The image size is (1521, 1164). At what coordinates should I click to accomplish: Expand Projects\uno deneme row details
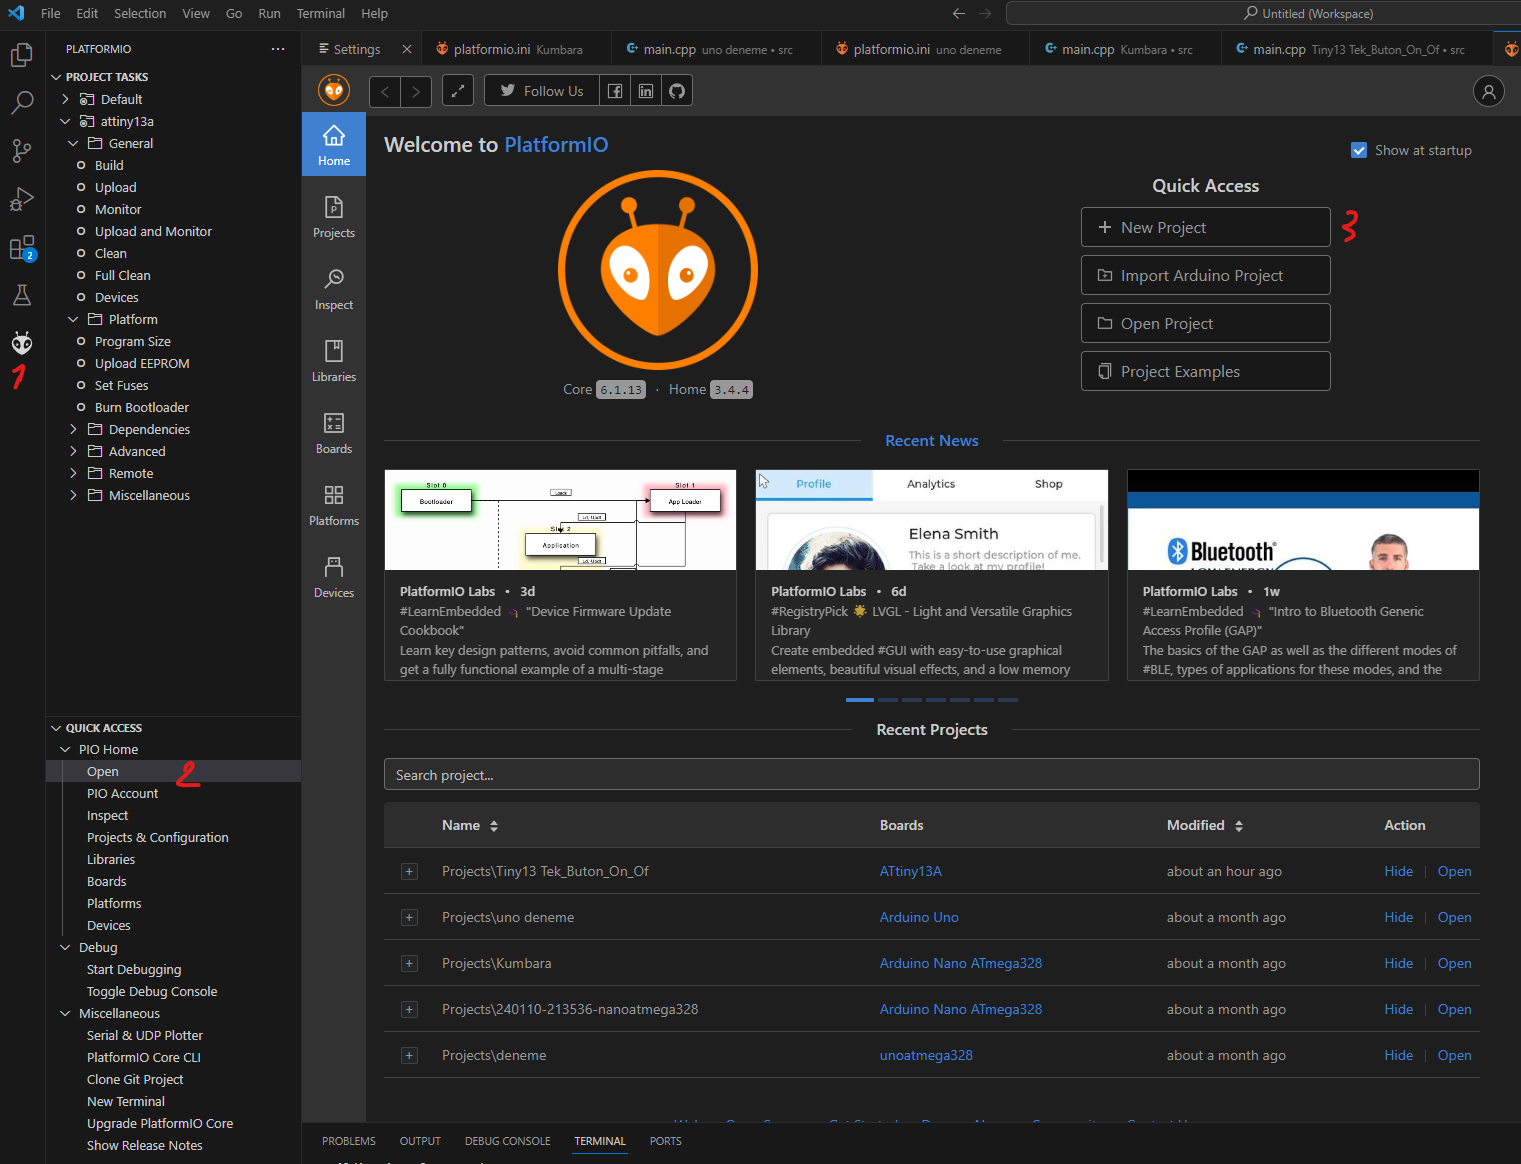409,917
